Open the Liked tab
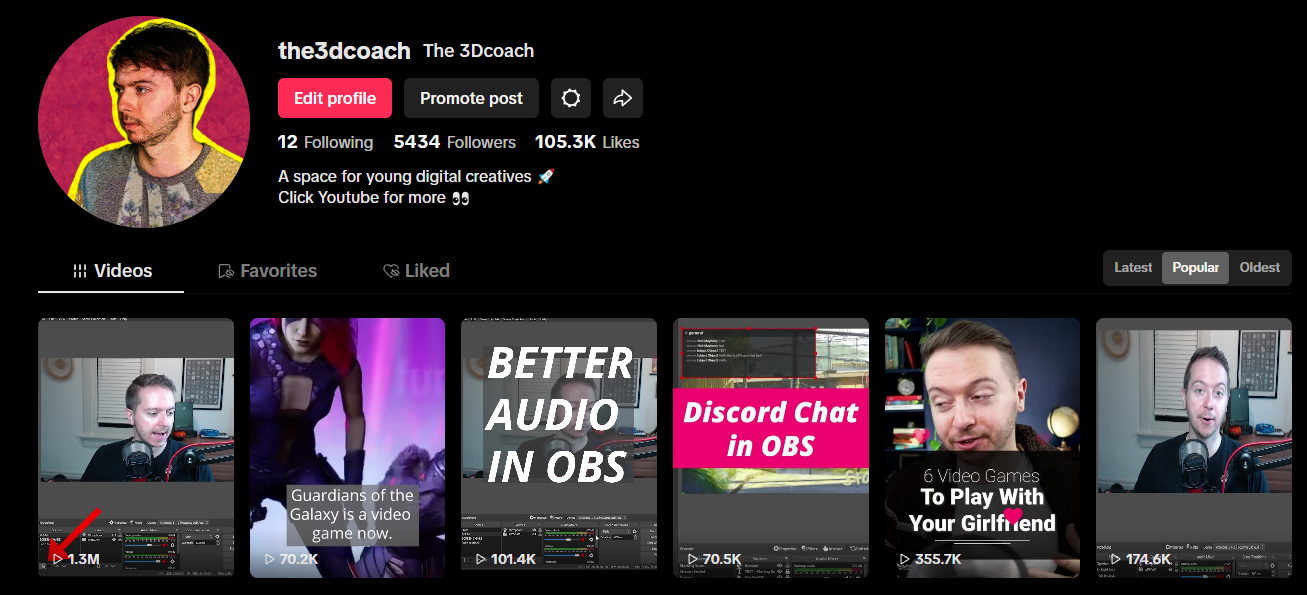The image size is (1307, 595). 416,271
